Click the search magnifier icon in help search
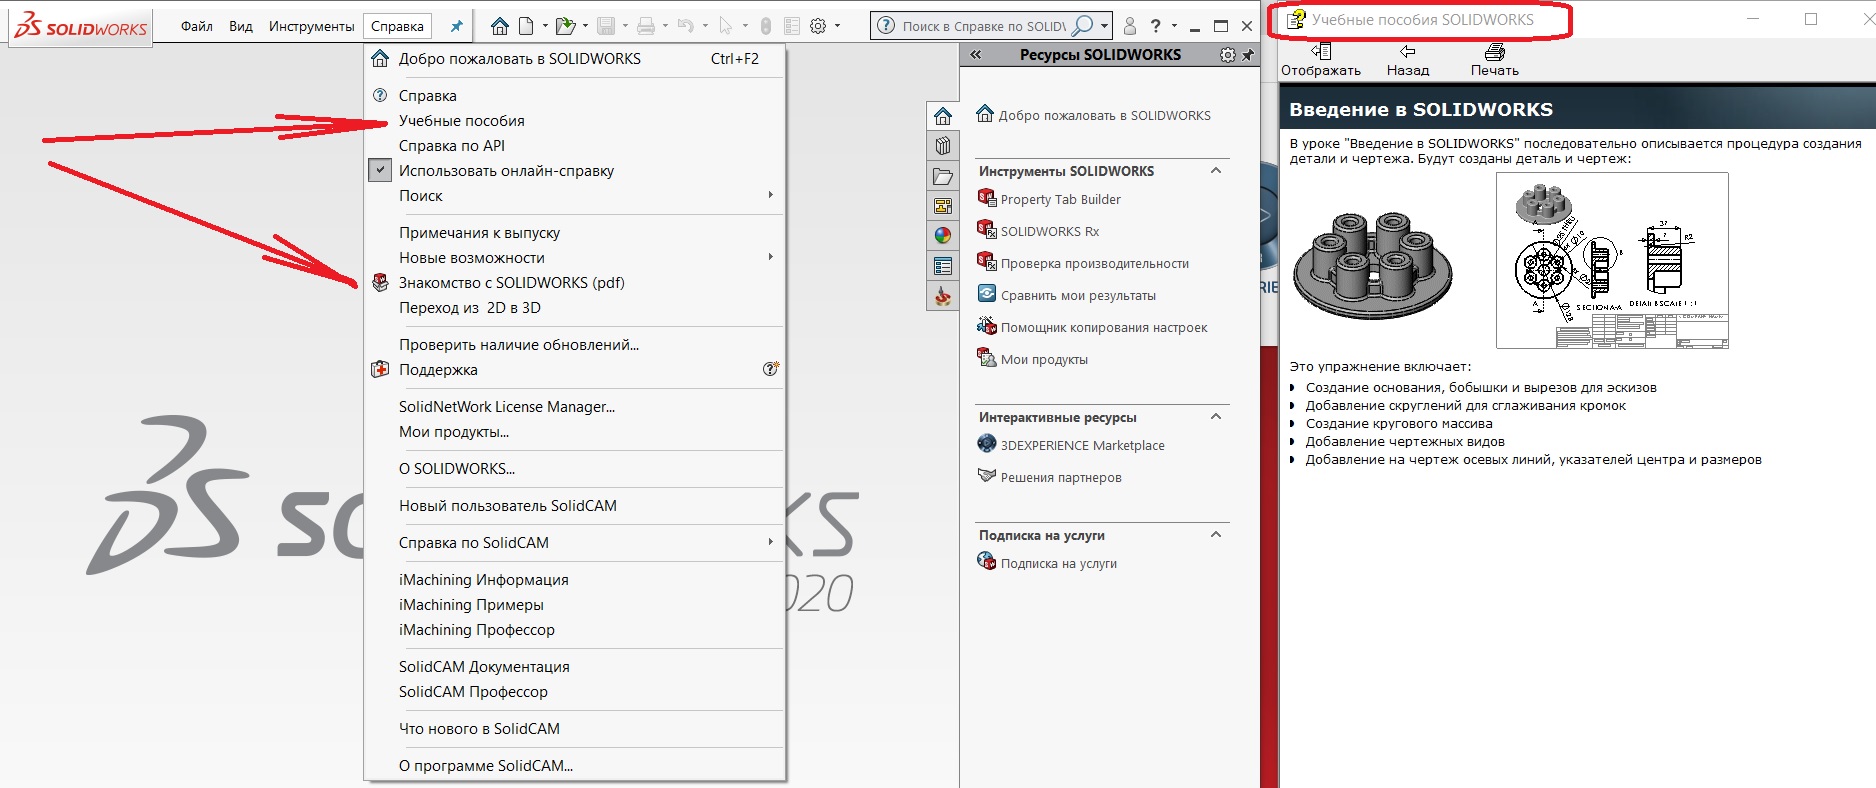This screenshot has width=1876, height=788. (x=1082, y=26)
